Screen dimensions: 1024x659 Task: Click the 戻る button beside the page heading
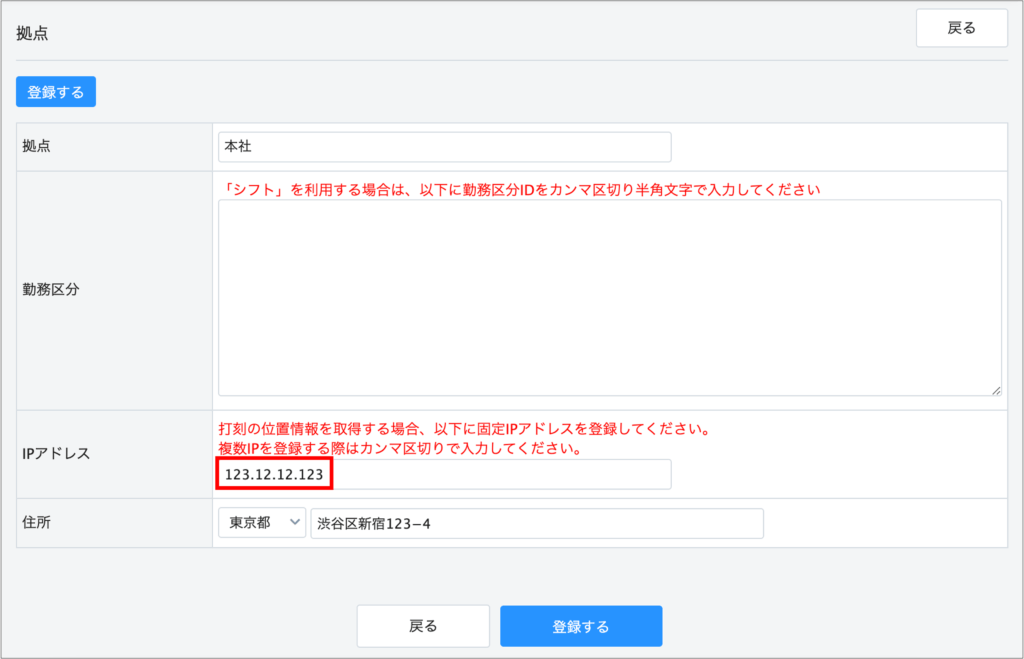coord(961,28)
